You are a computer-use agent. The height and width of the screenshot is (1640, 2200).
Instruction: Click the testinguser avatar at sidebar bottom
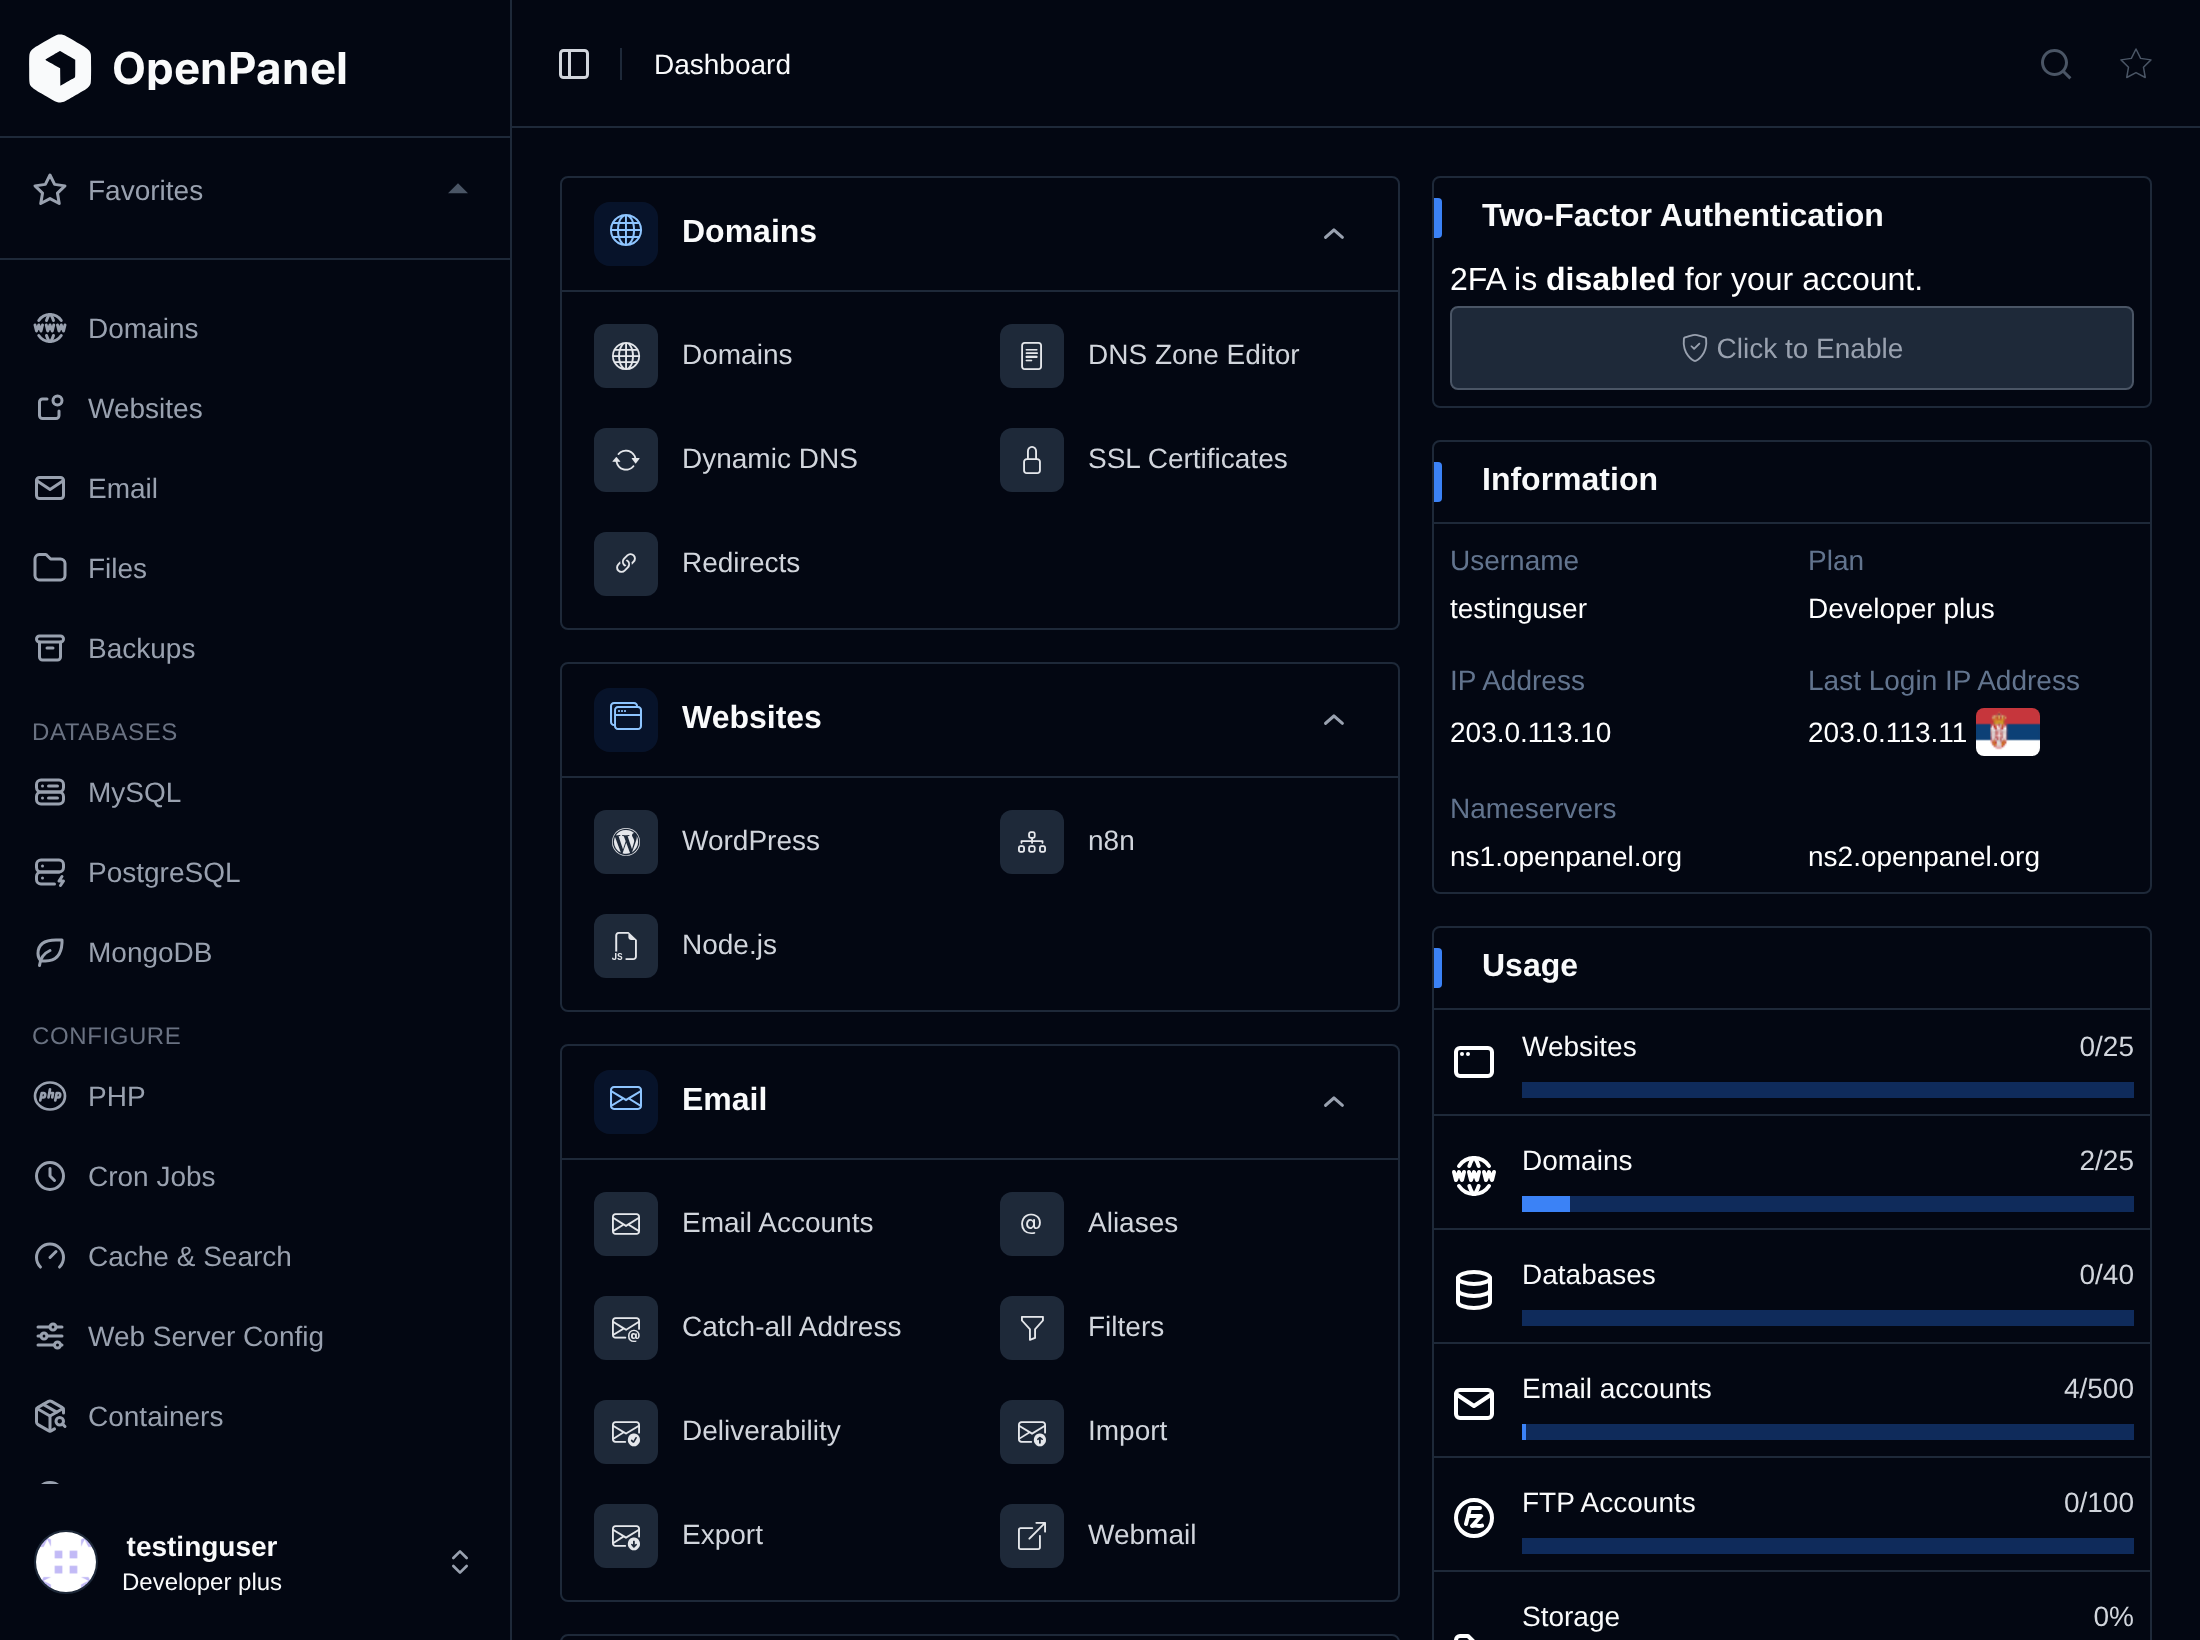tap(66, 1562)
